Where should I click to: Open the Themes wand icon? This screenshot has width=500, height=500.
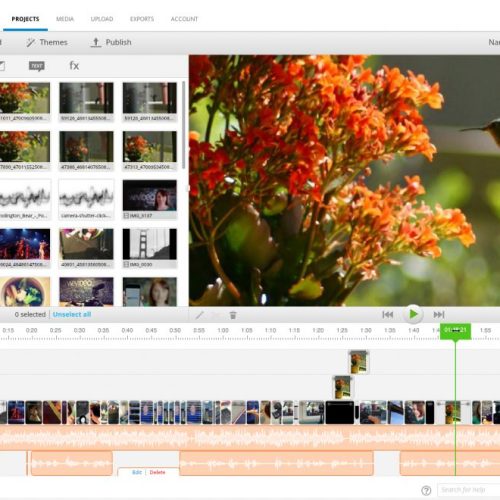(31, 42)
